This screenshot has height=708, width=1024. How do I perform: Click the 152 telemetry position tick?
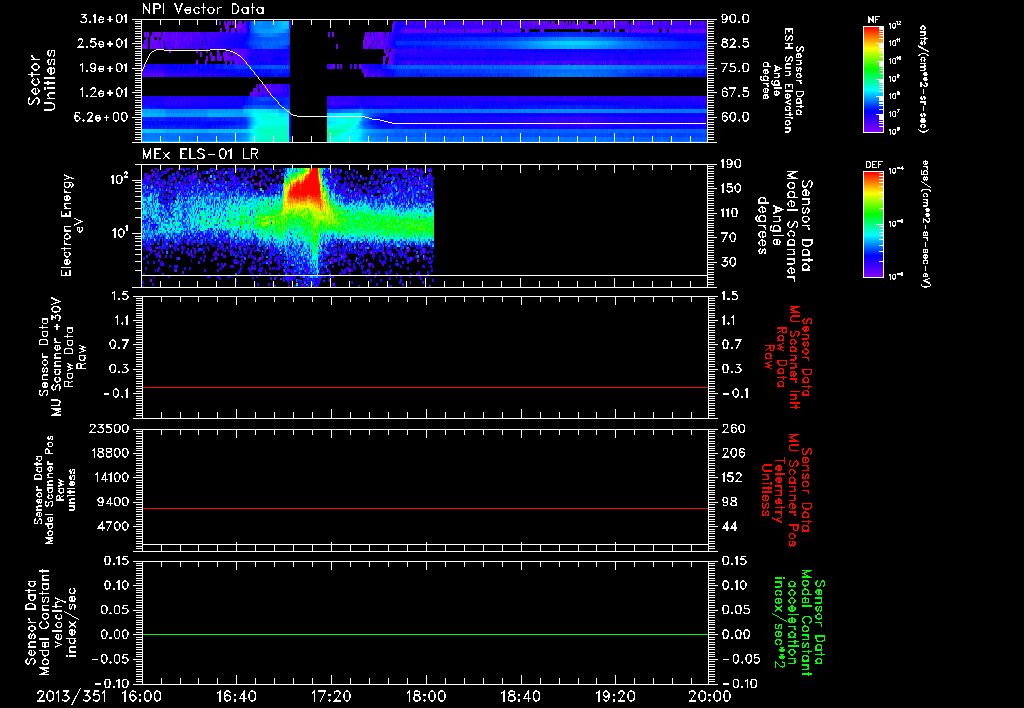(x=732, y=477)
